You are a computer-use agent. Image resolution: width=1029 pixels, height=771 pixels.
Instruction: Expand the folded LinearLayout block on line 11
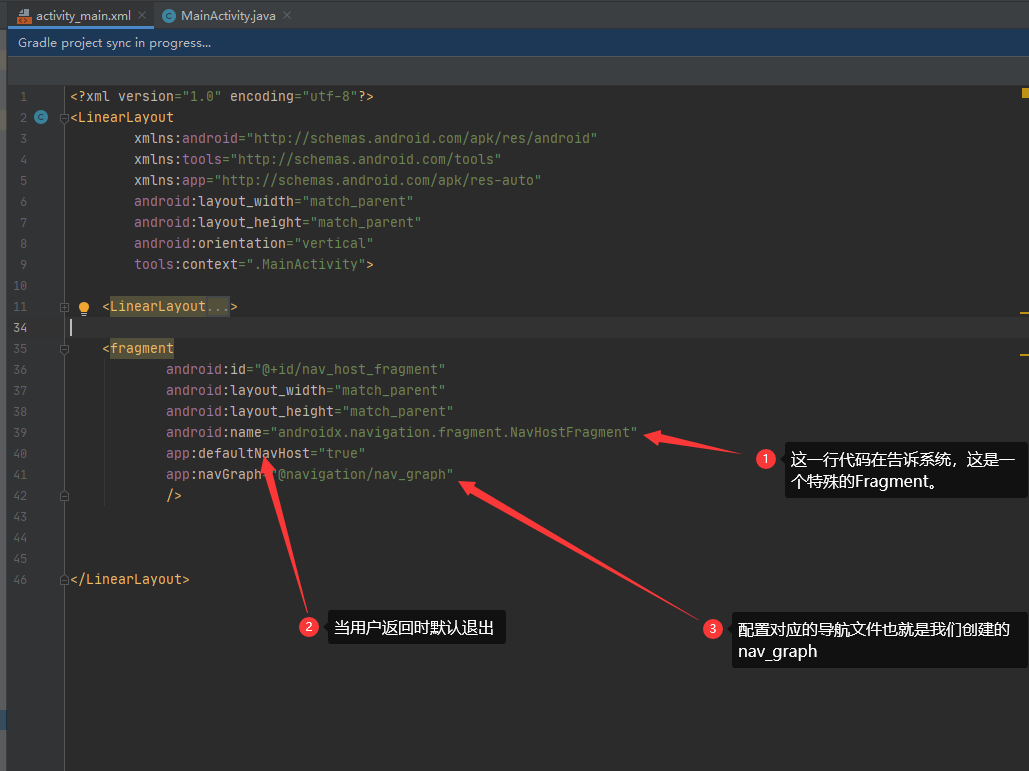pyautogui.click(x=63, y=306)
